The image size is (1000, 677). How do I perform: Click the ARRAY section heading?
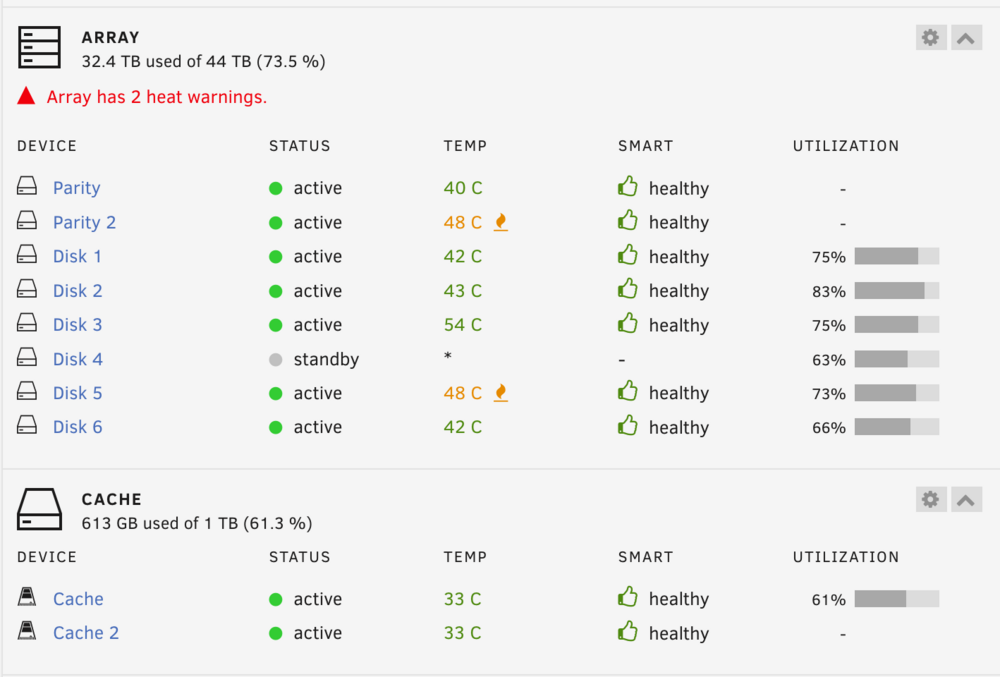[x=110, y=38]
